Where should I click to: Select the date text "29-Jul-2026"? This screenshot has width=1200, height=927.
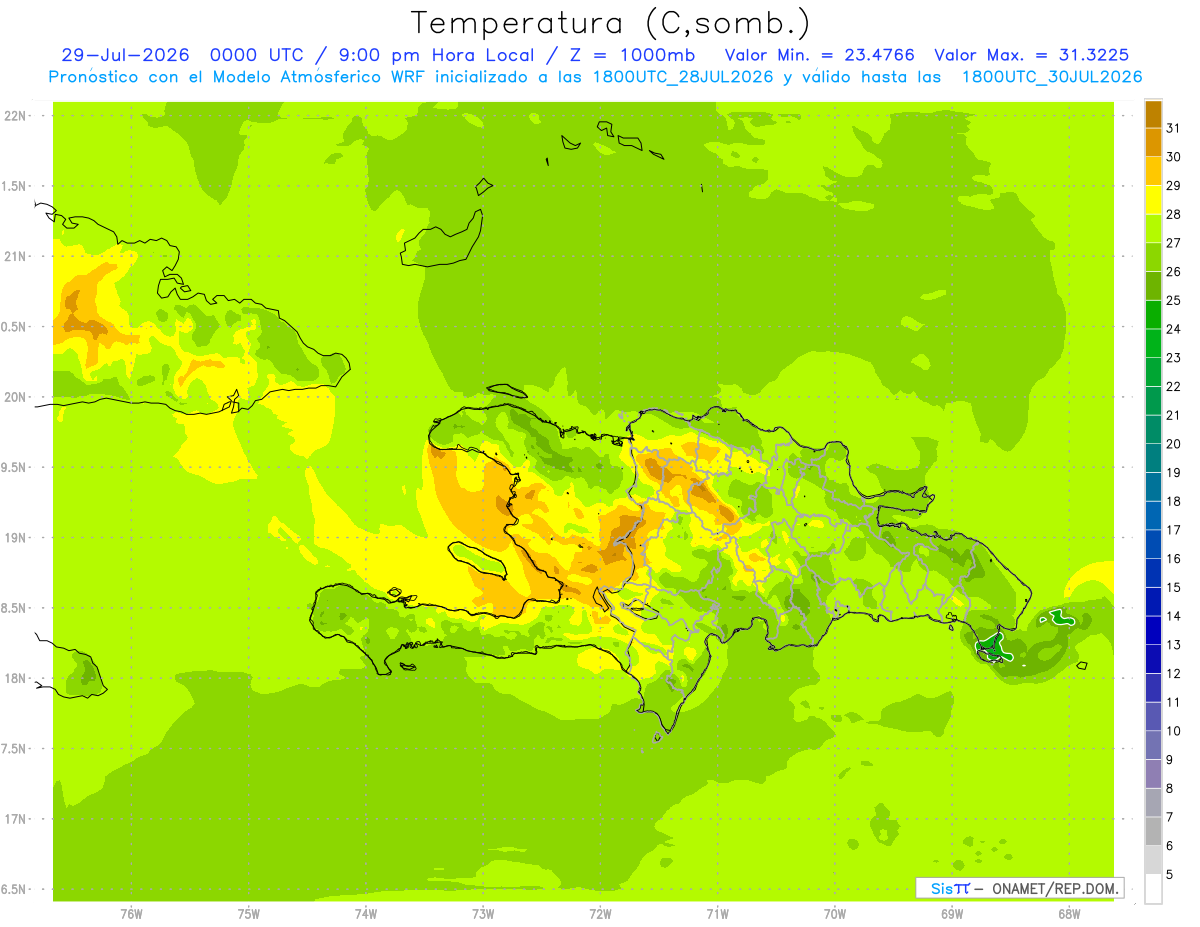[x=125, y=55]
